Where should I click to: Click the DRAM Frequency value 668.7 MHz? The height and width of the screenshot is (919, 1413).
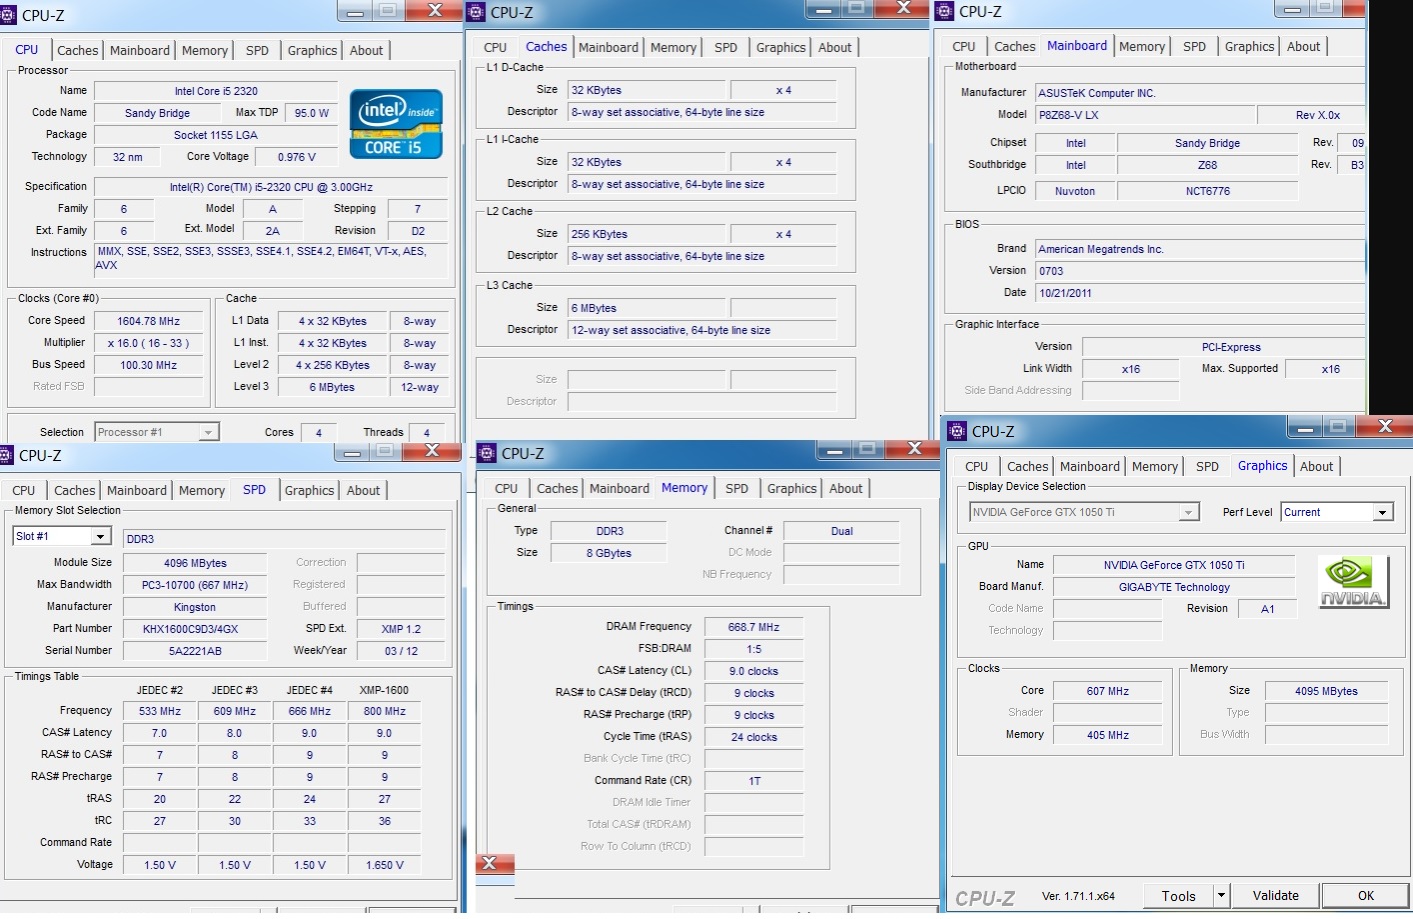(x=754, y=627)
